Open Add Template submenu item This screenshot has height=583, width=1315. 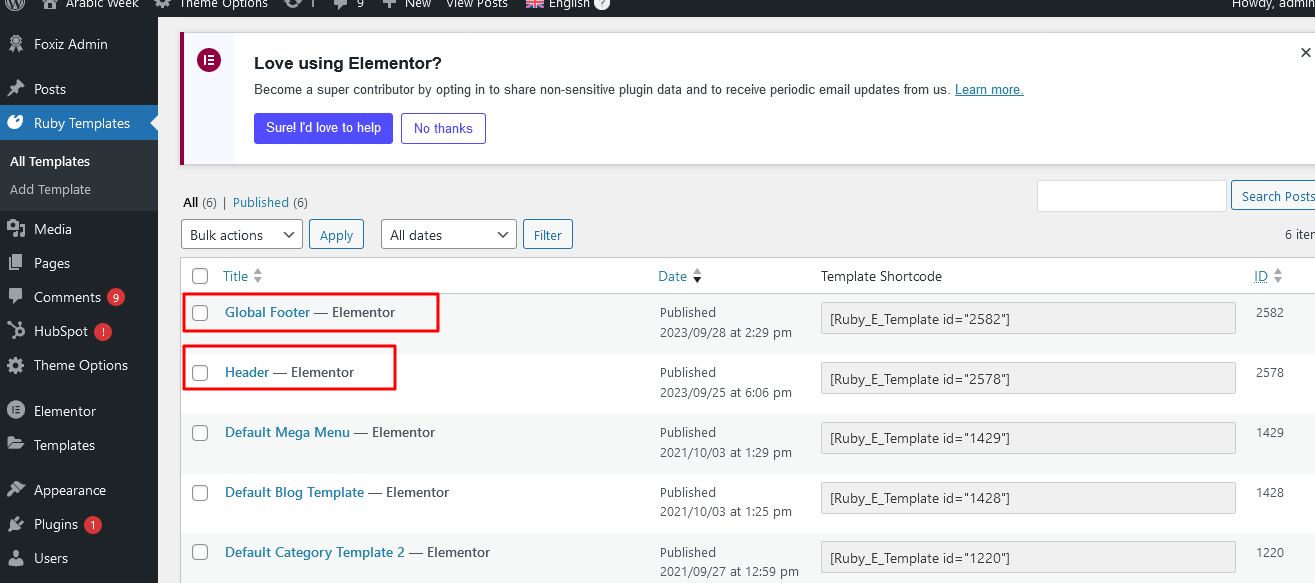50,189
